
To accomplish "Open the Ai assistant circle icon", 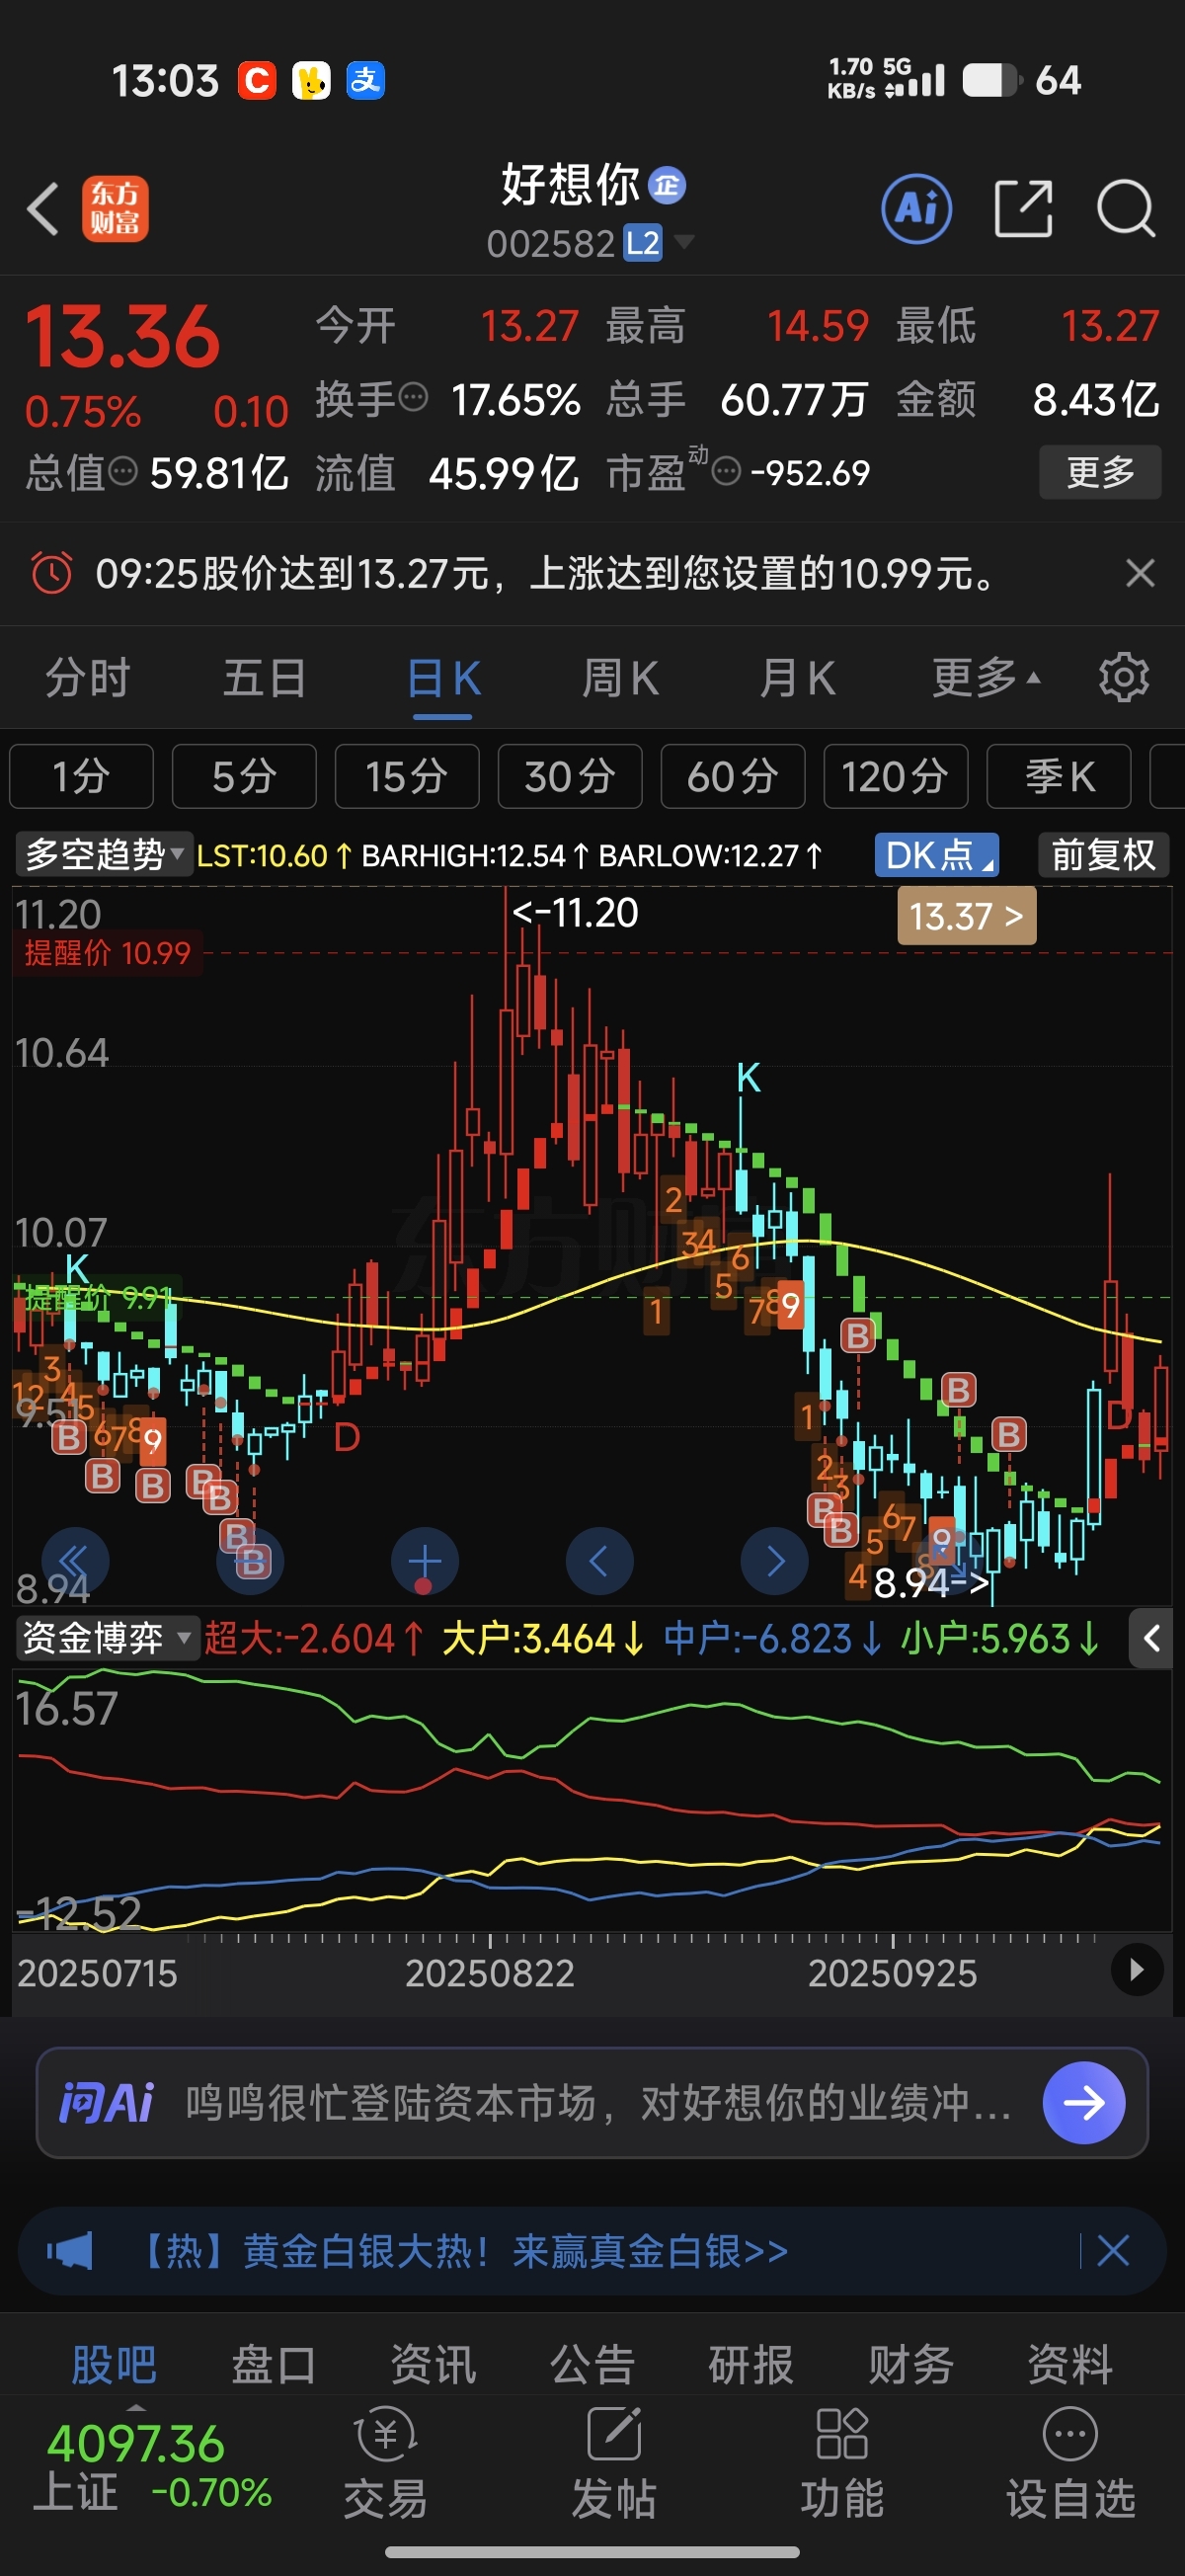I will [x=916, y=209].
